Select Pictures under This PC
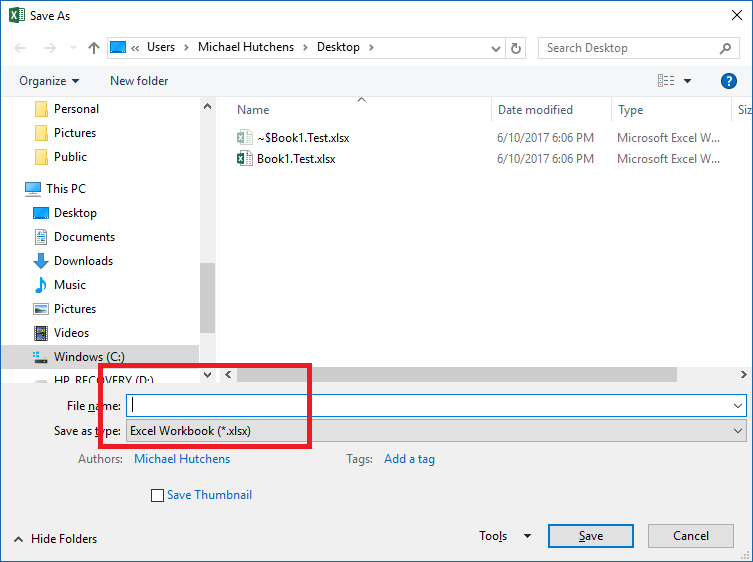This screenshot has width=753, height=562. pyautogui.click(x=64, y=309)
